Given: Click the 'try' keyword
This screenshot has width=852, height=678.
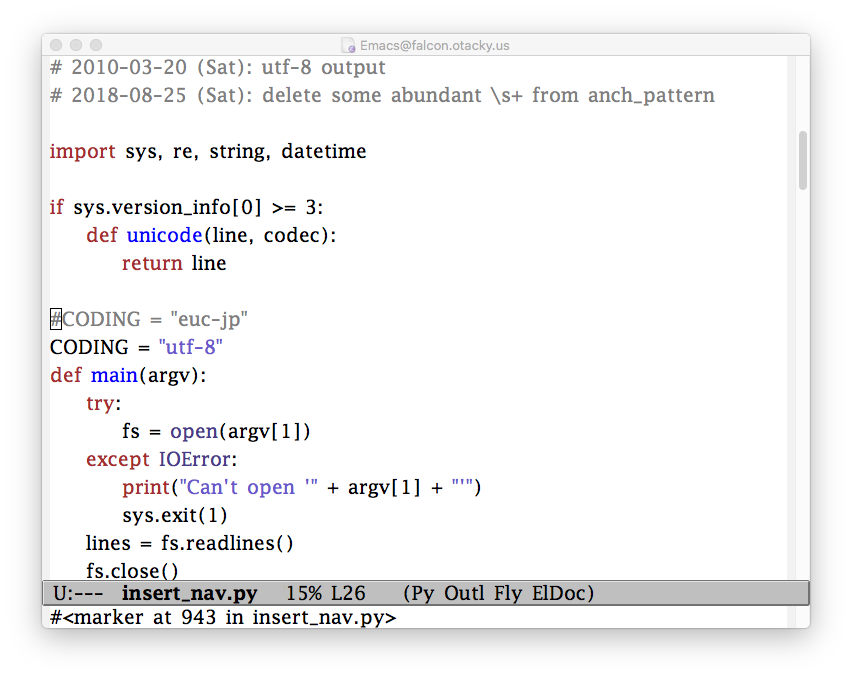Looking at the screenshot, I should (101, 404).
